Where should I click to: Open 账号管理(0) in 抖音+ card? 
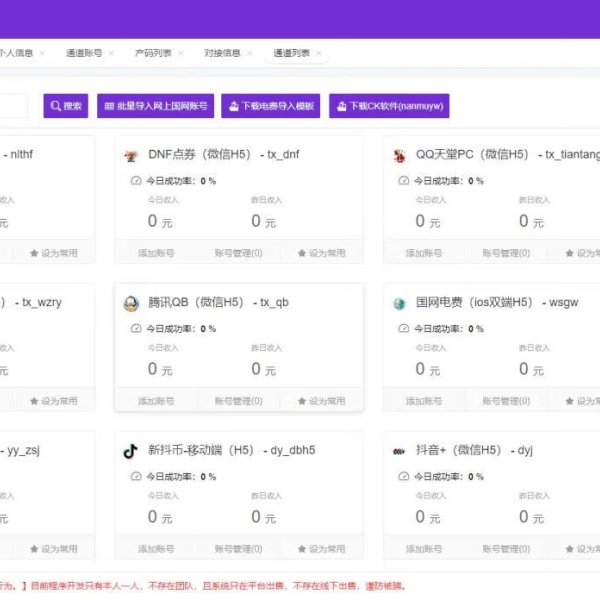coord(506,549)
